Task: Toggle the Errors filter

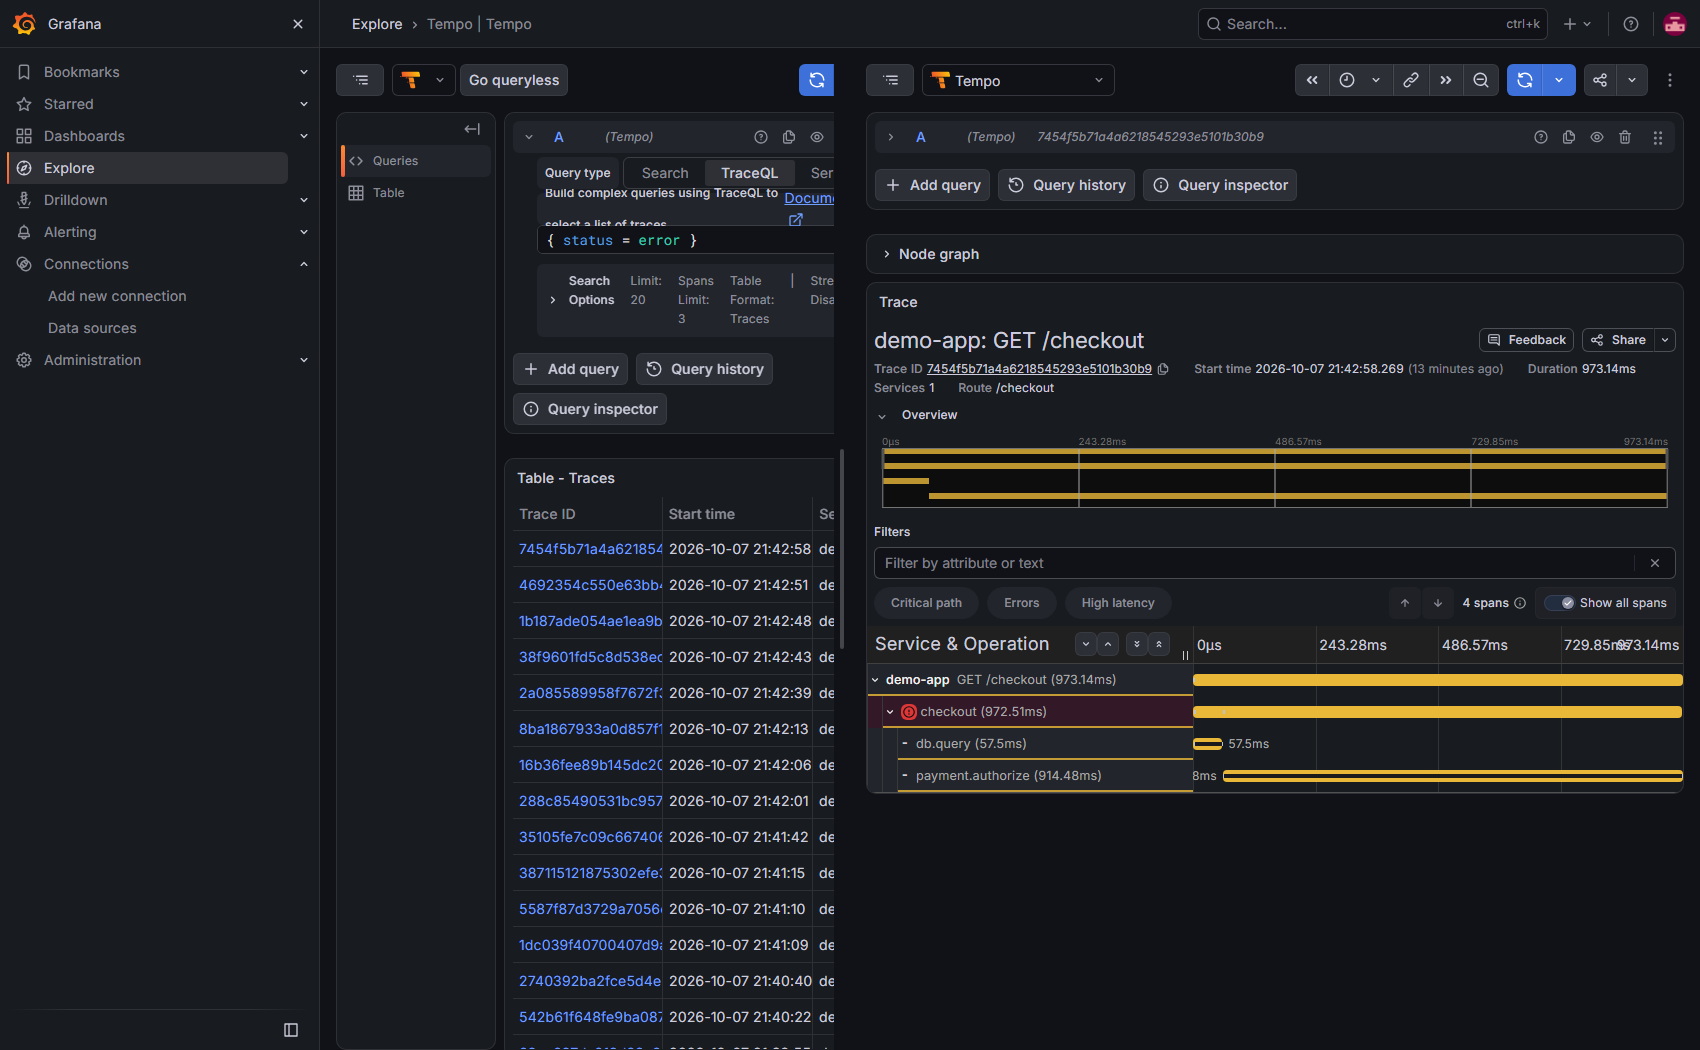Action: click(1021, 603)
